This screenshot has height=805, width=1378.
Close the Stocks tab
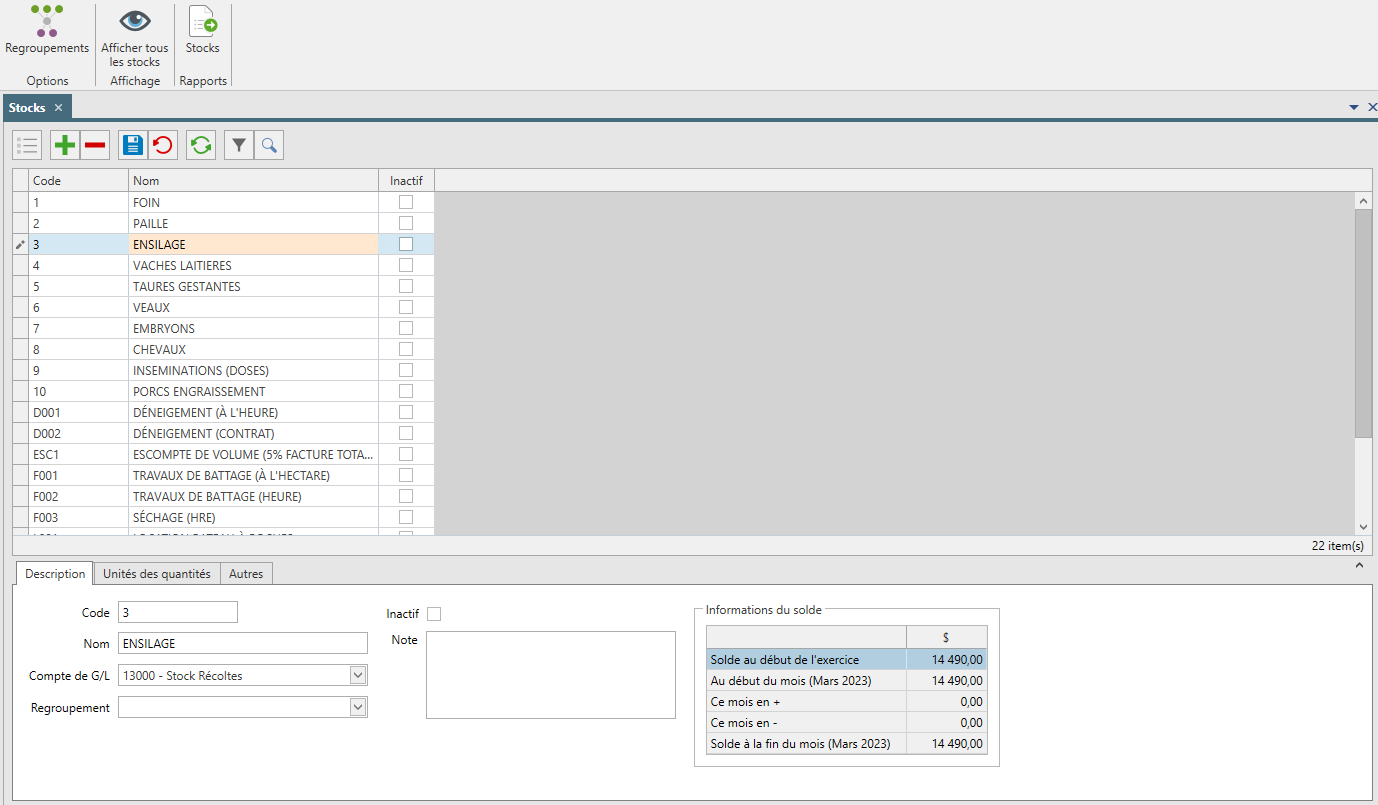coord(59,108)
